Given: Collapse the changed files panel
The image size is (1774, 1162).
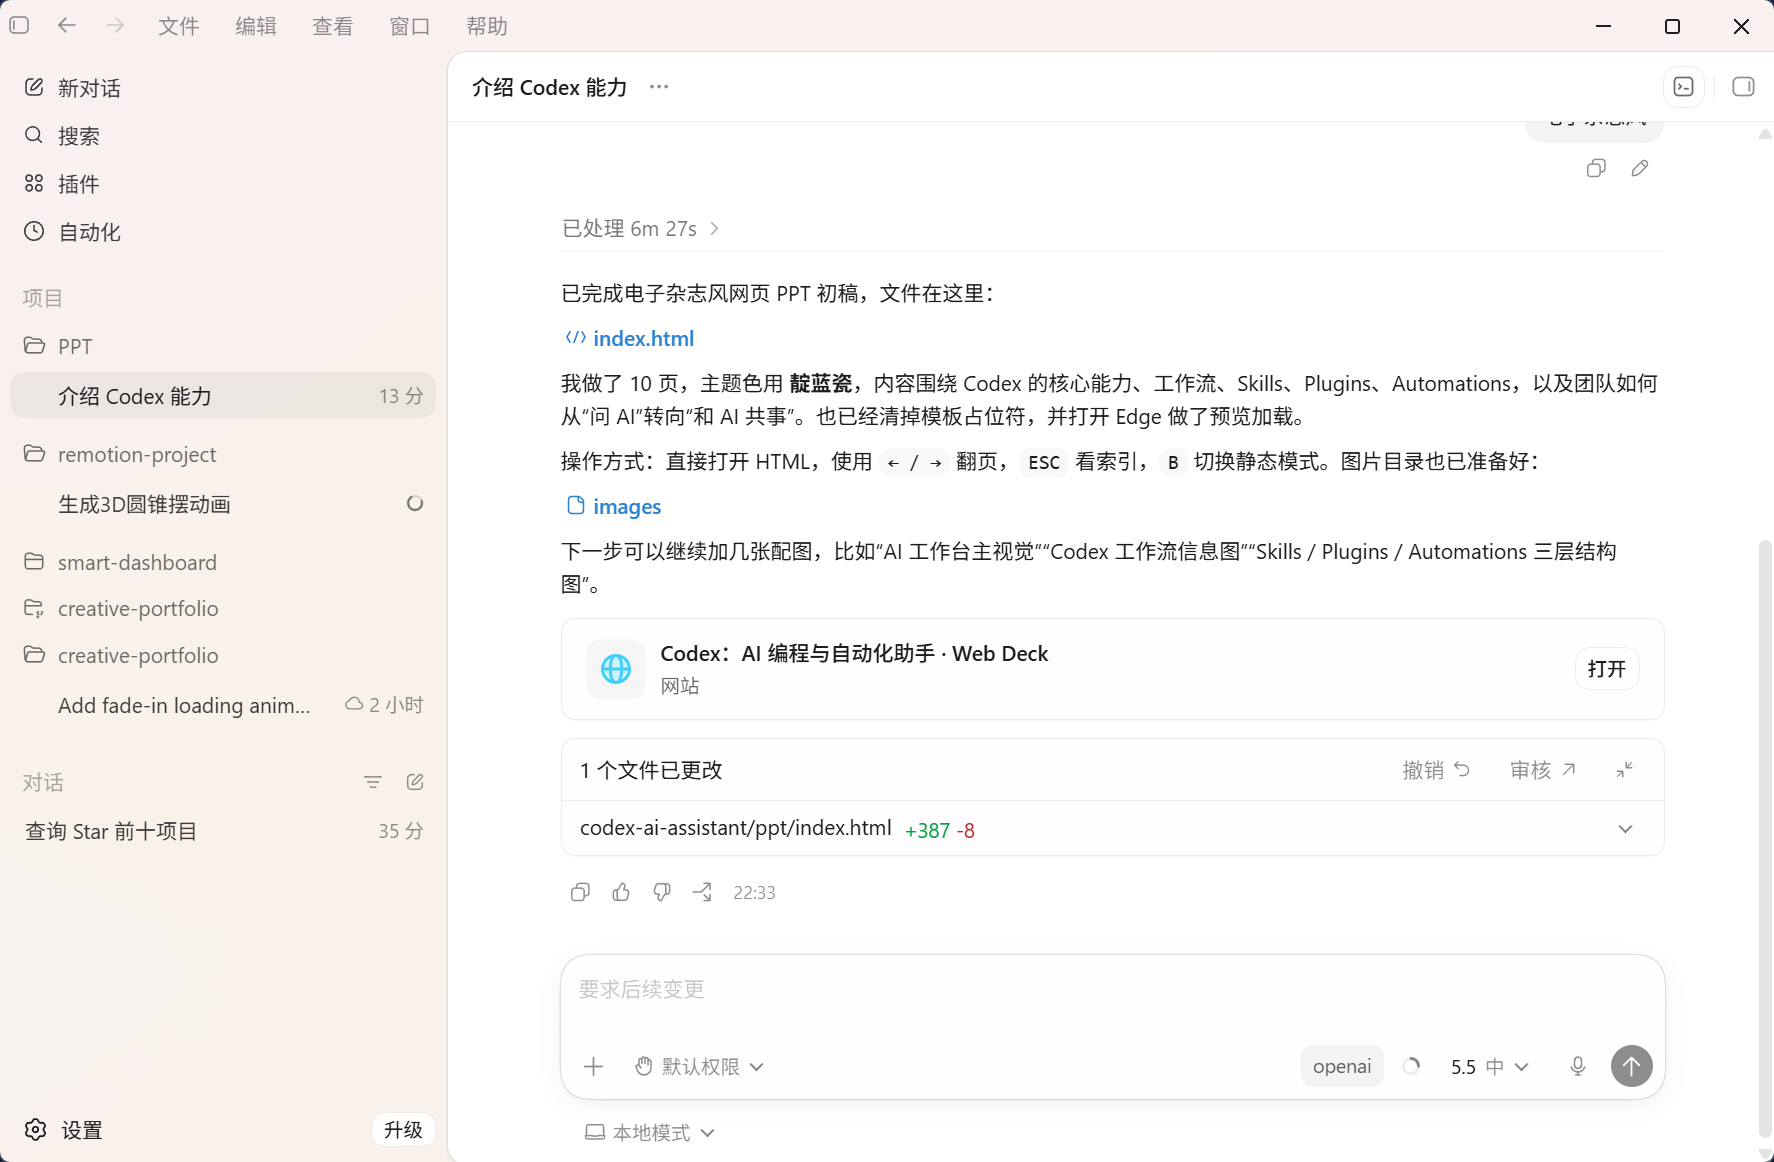Looking at the screenshot, I should (1625, 770).
